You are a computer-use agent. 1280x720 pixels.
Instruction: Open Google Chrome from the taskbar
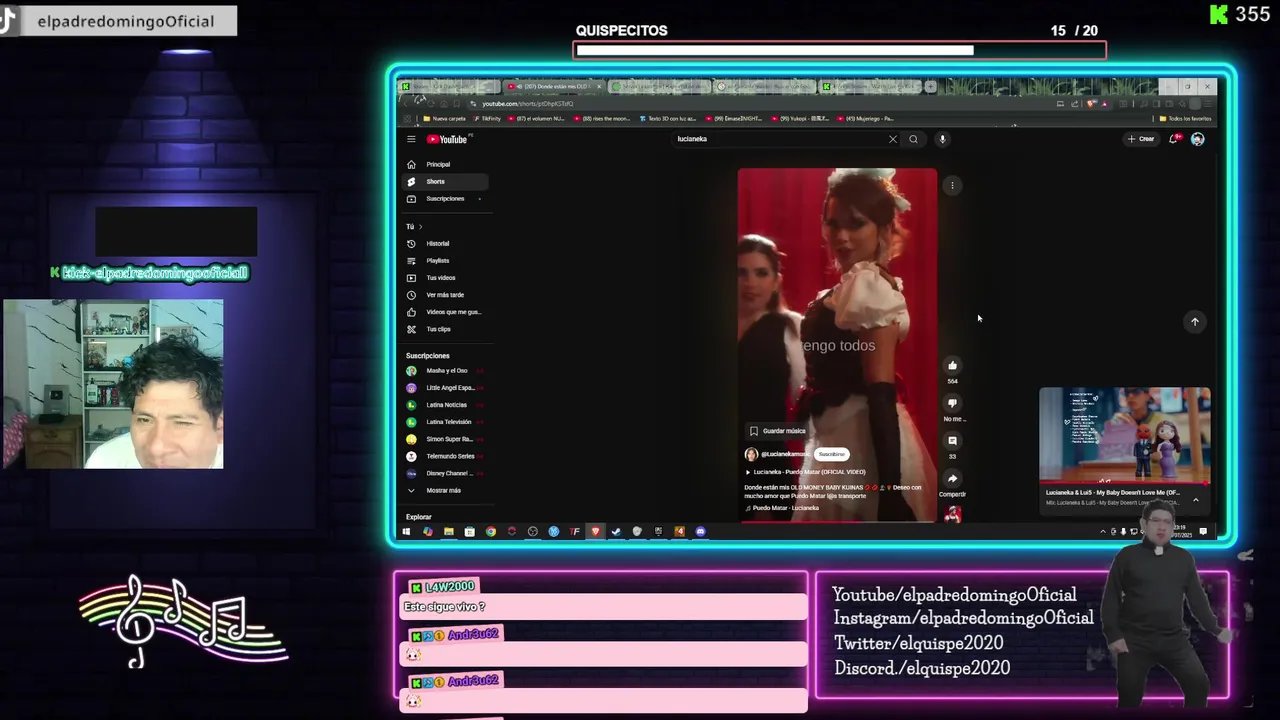tap(490, 532)
